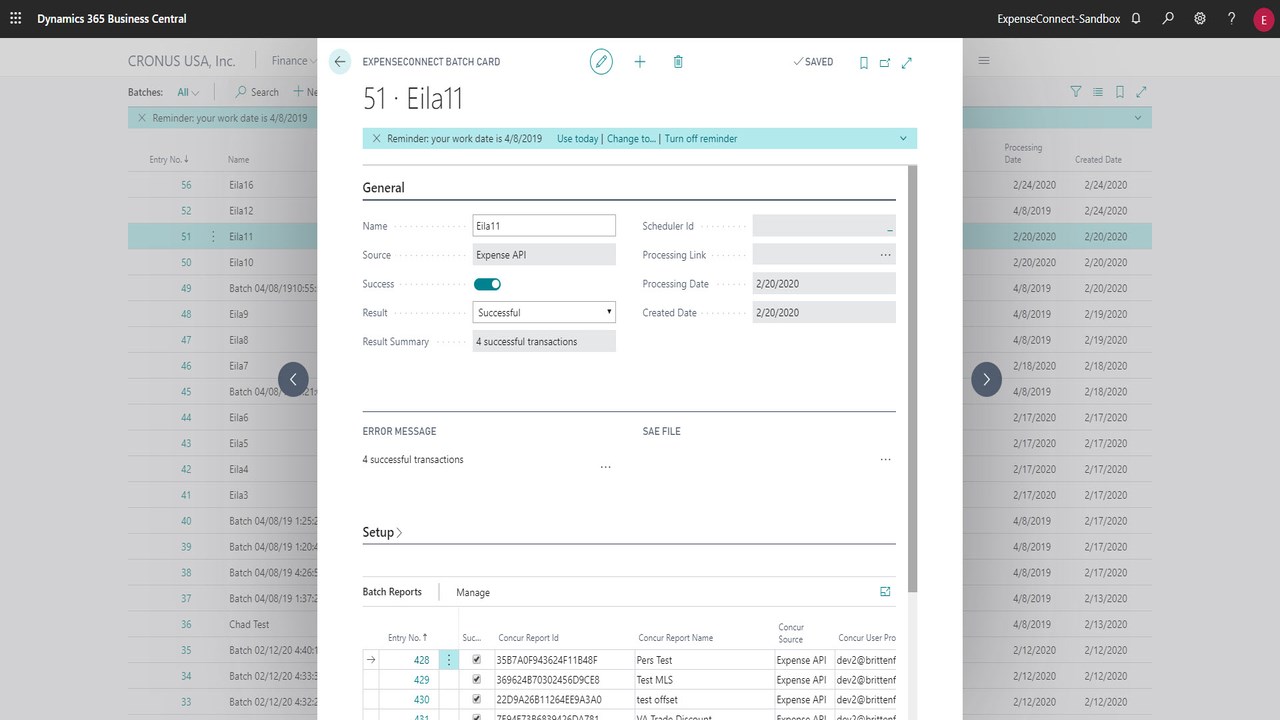Dismiss the work date reminder in the card
The image size is (1280, 720).
(x=376, y=139)
